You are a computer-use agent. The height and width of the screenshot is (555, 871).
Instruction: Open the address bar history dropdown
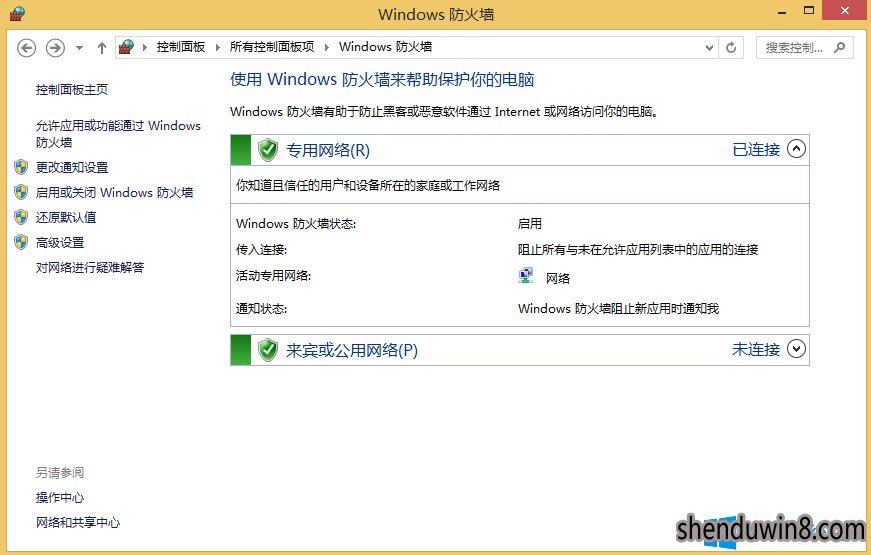[709, 48]
